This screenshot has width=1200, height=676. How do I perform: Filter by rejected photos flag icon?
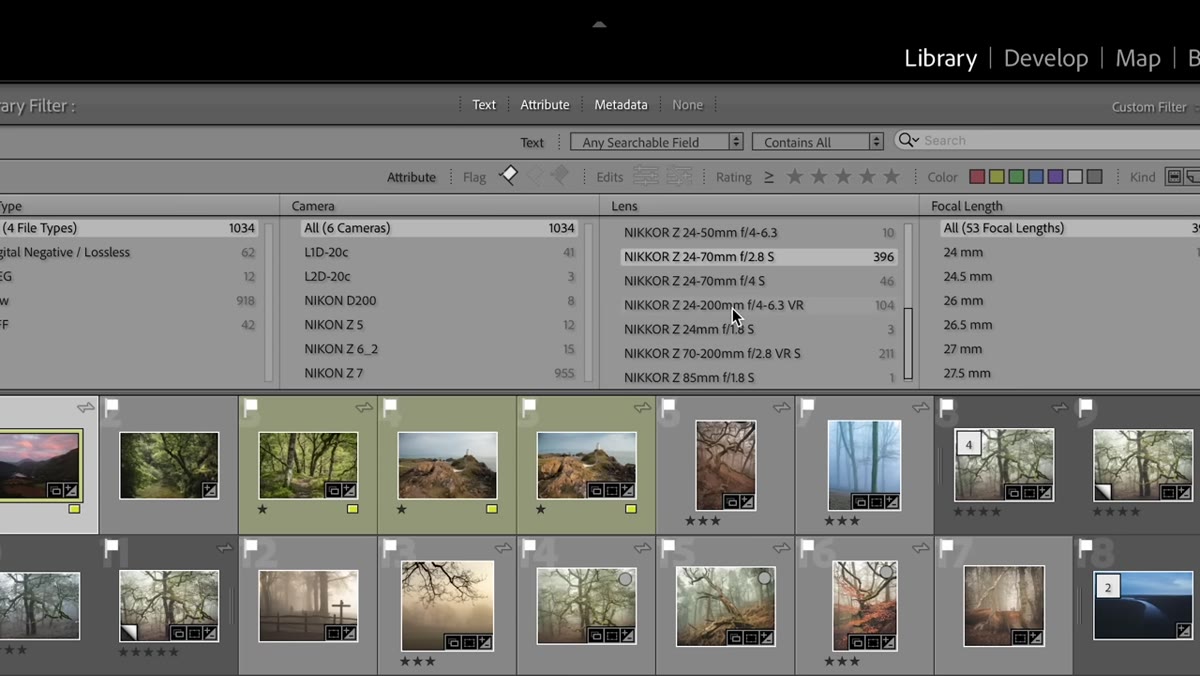point(559,176)
